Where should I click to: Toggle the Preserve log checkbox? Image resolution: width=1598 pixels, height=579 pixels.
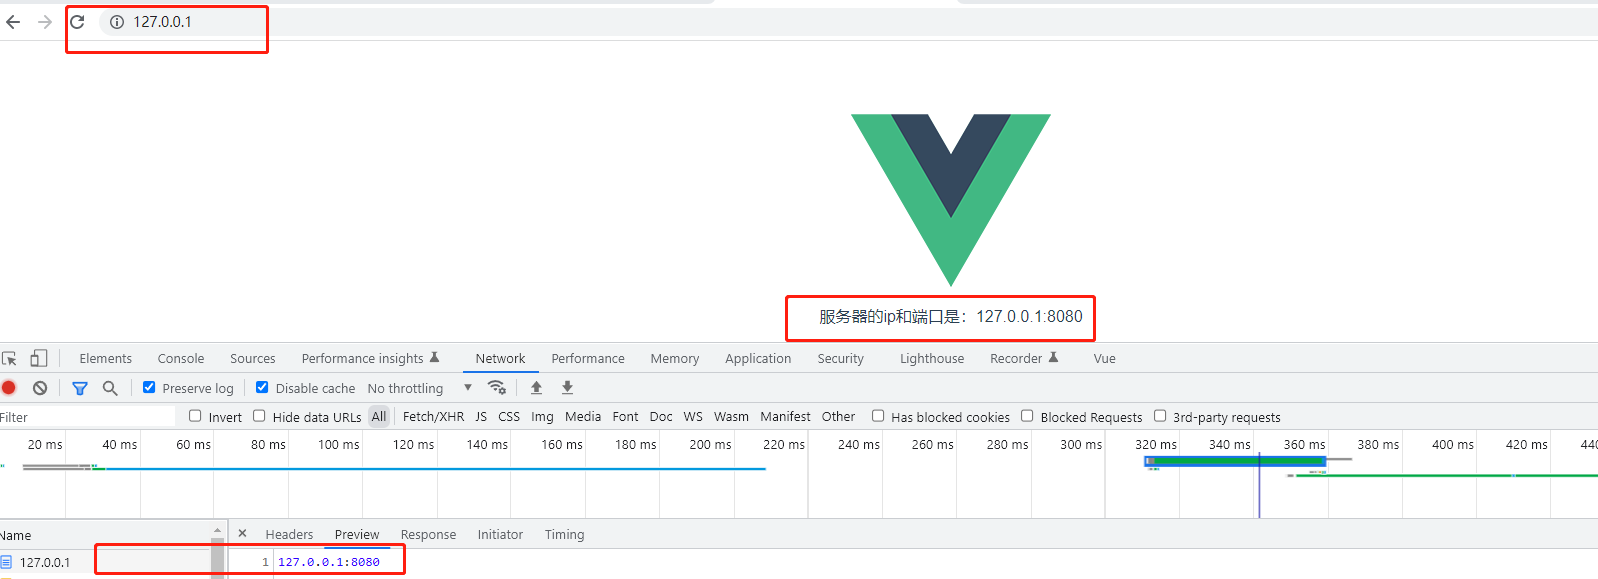149,387
